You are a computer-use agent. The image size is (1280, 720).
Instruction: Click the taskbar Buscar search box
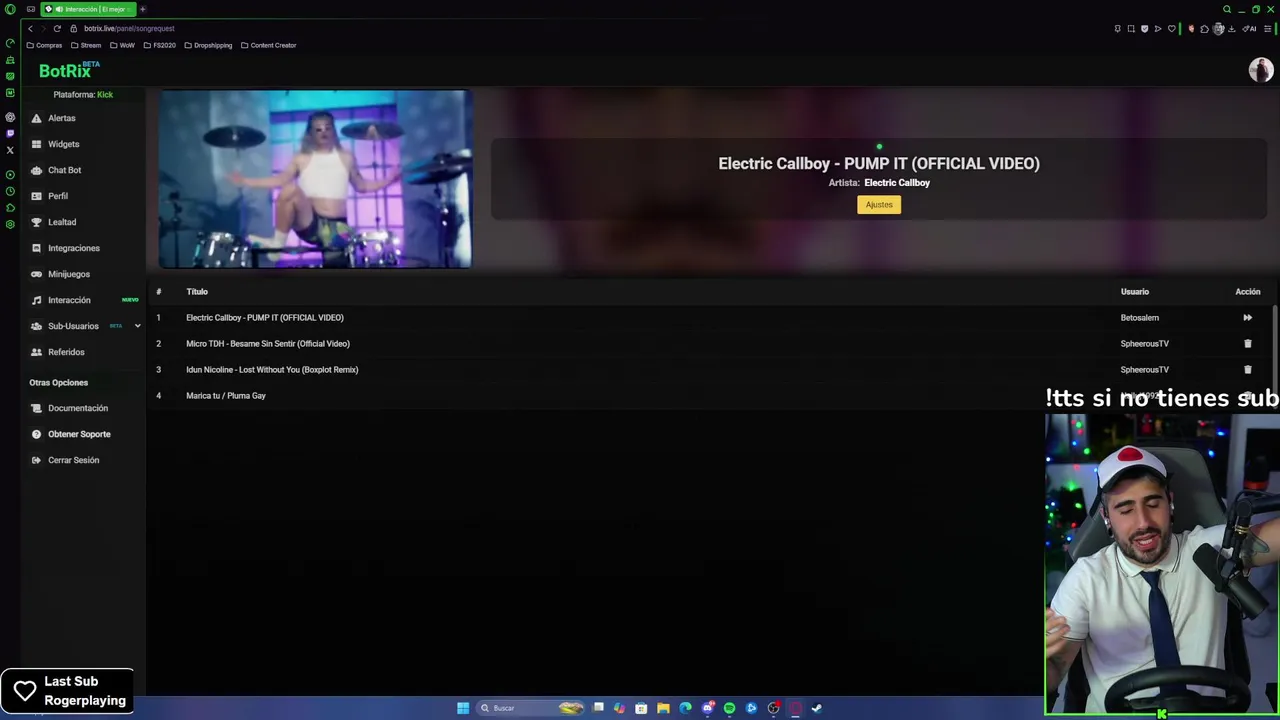tap(530, 708)
